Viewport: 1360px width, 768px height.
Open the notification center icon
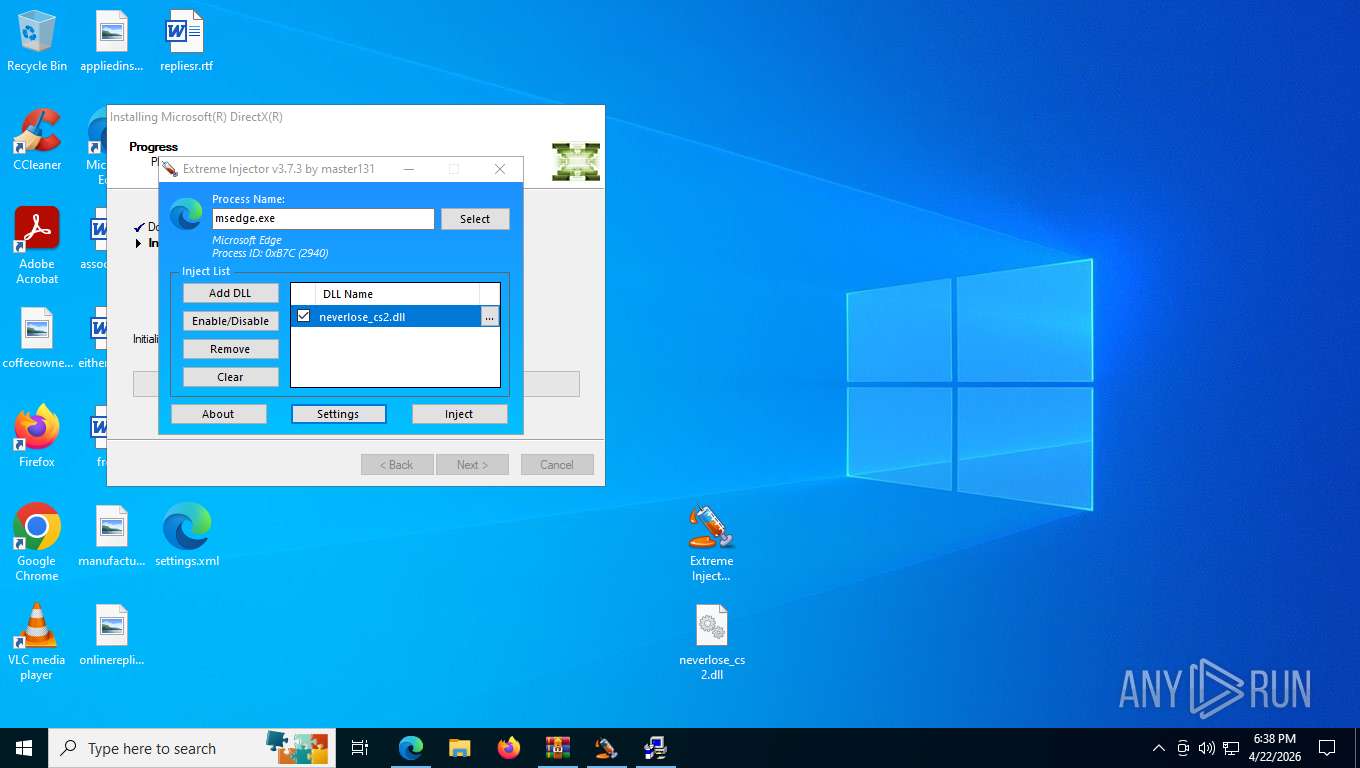(x=1327, y=748)
